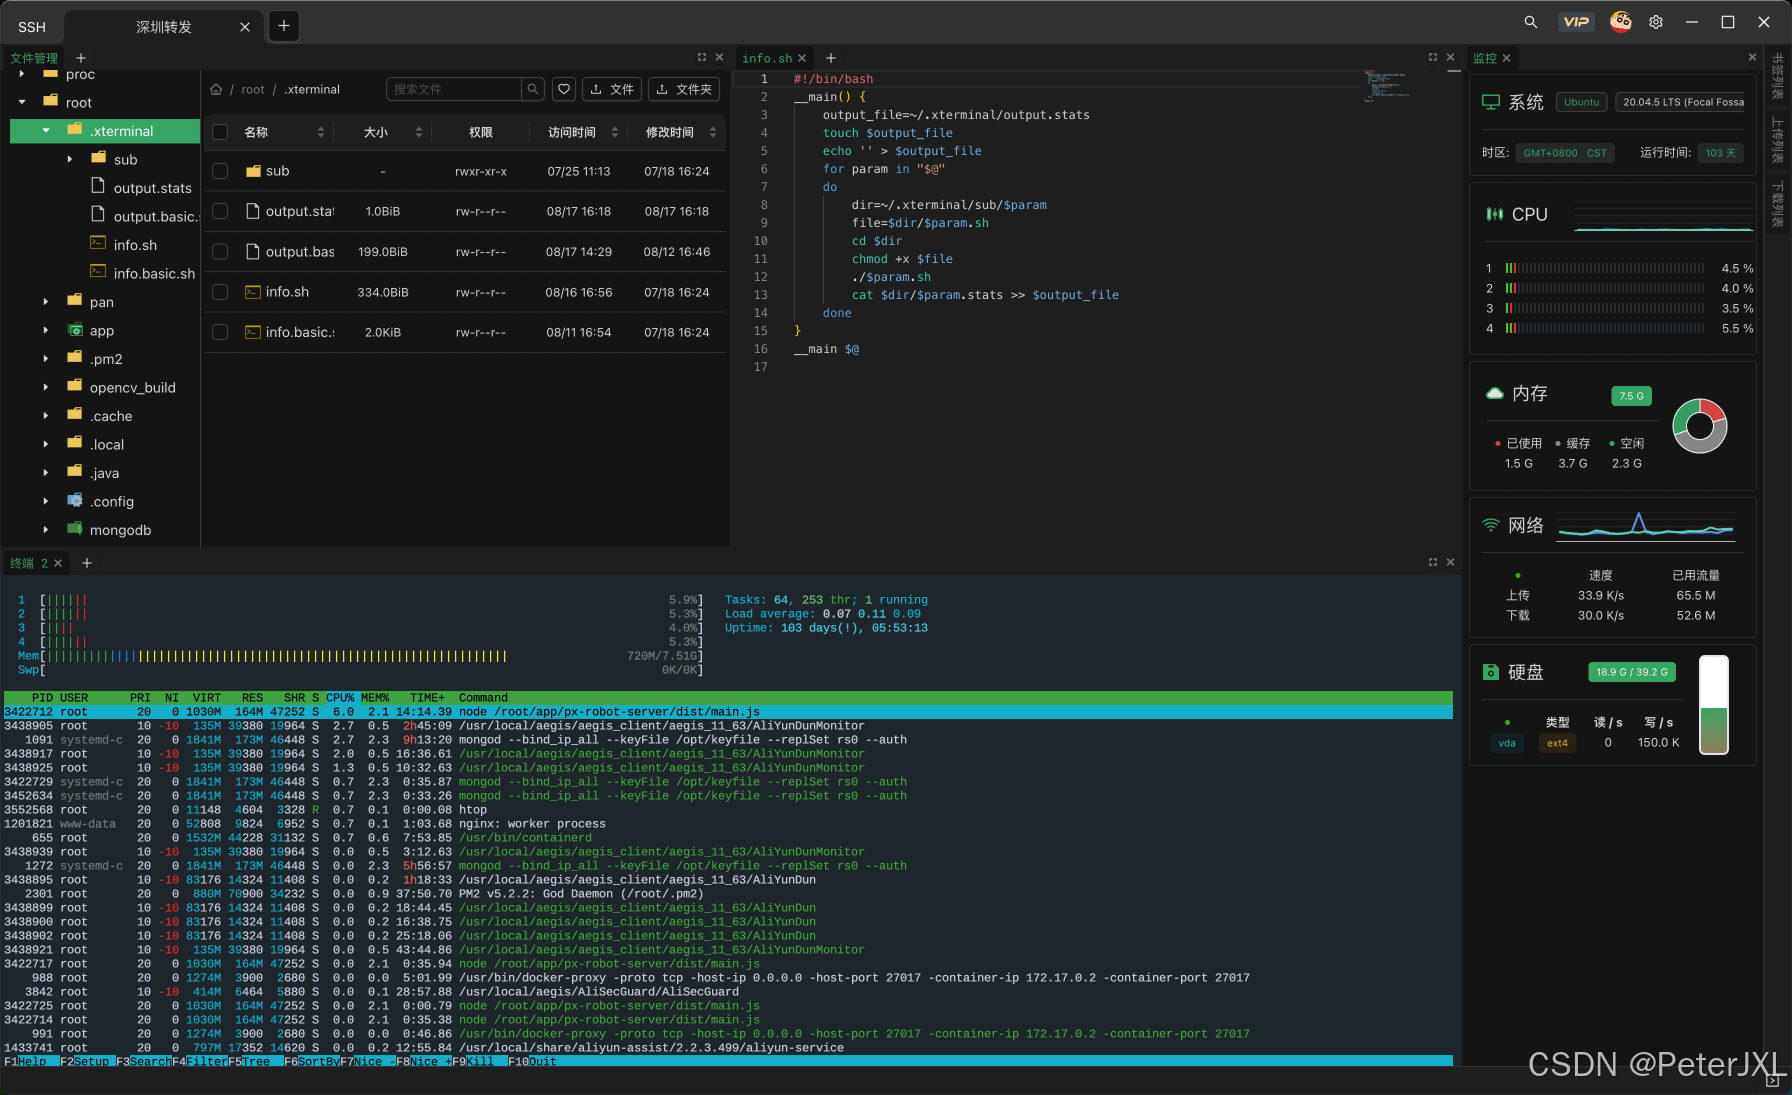The height and width of the screenshot is (1095, 1792).
Task: Click the editor minimap thumbnail
Action: (1386, 86)
